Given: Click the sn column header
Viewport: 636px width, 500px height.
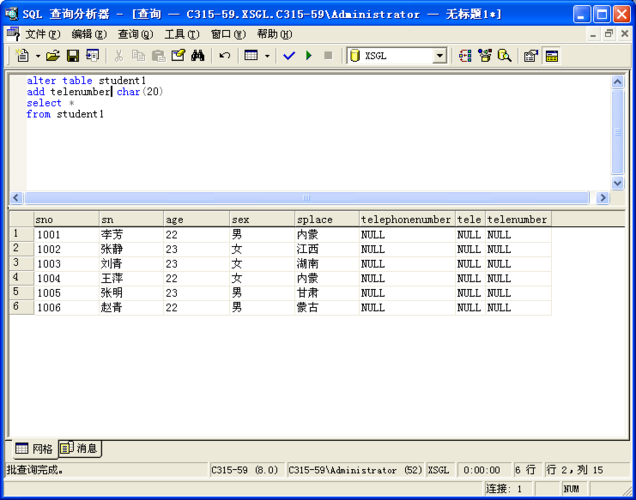Looking at the screenshot, I should 131,219.
